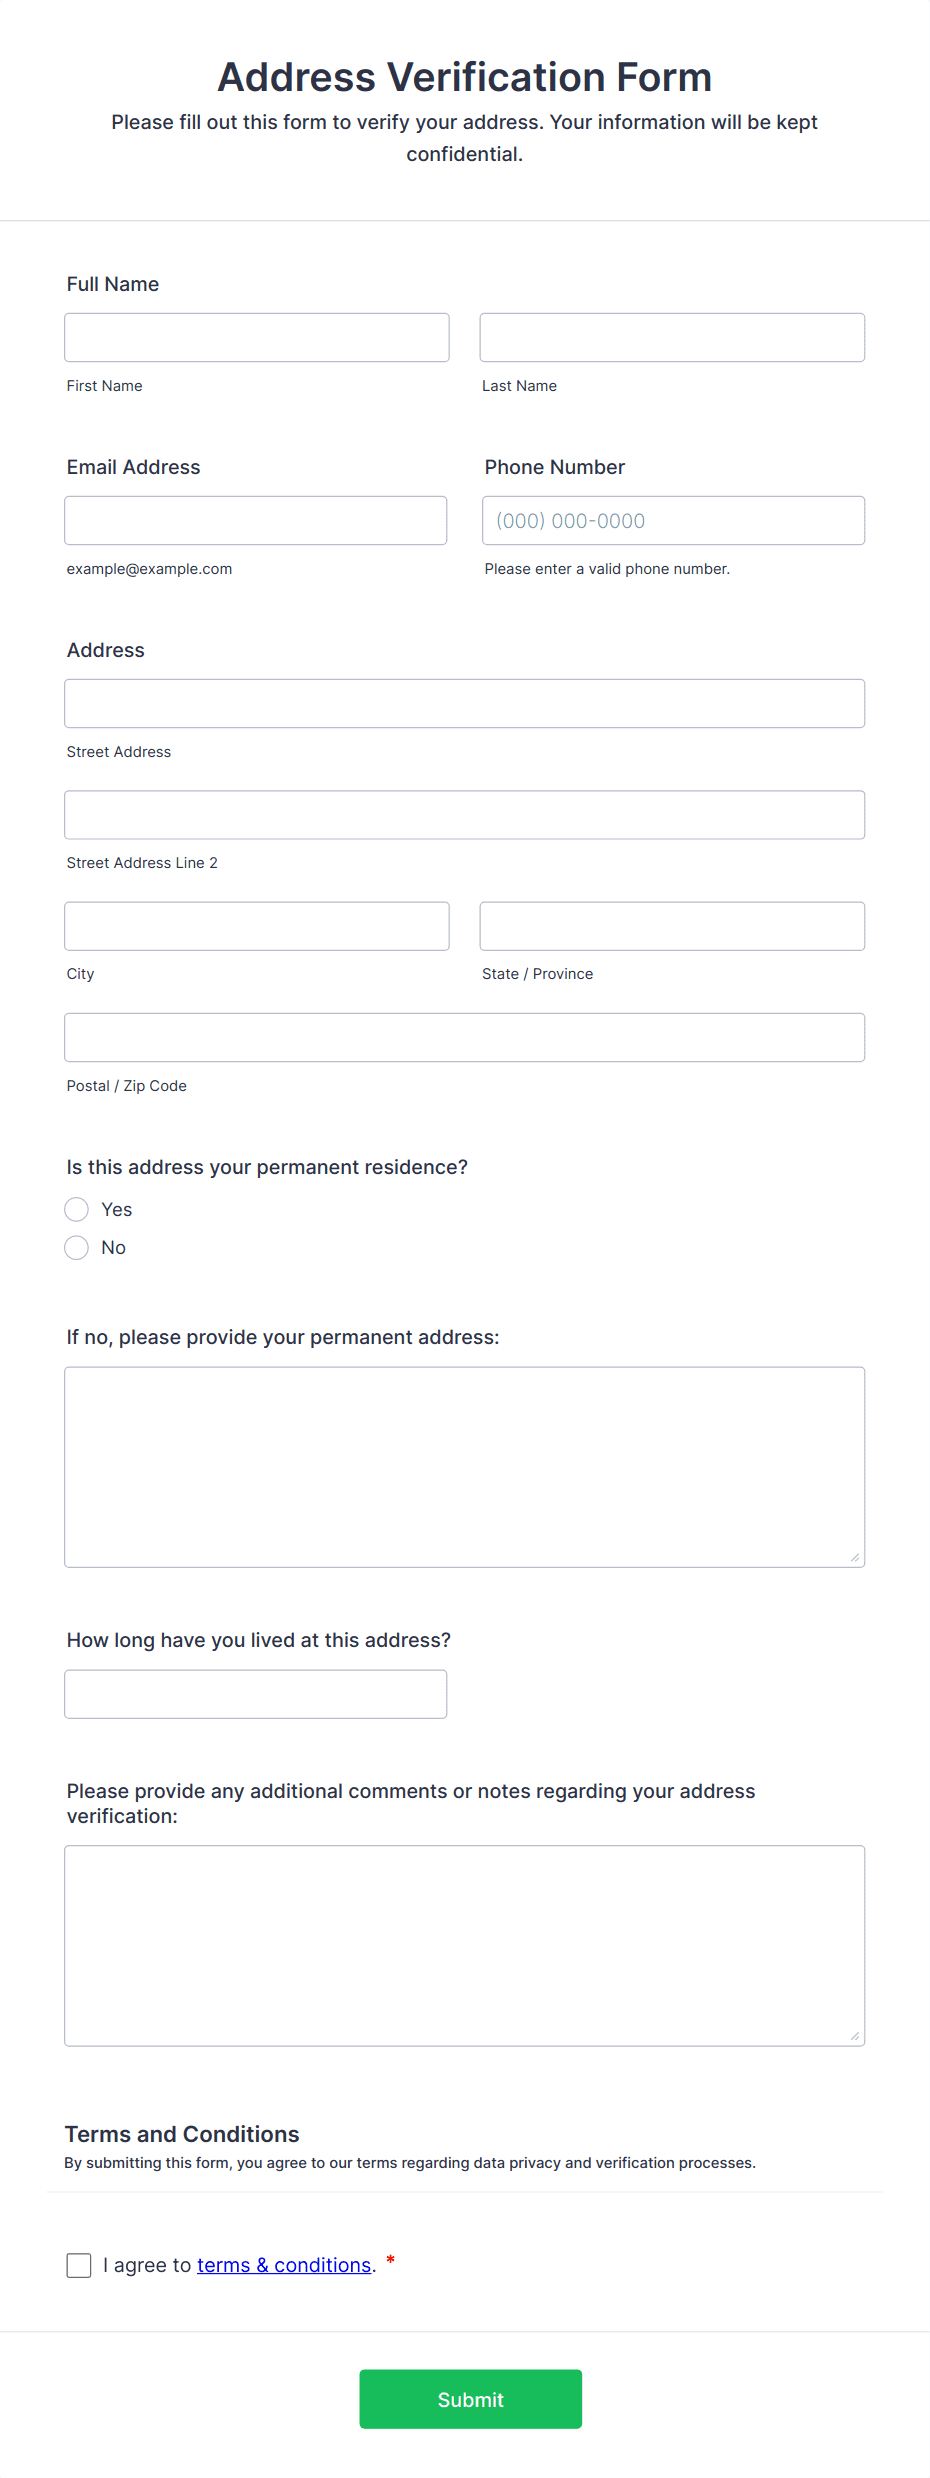Click the permanent address text area
The image size is (930, 2478).
[464, 1465]
